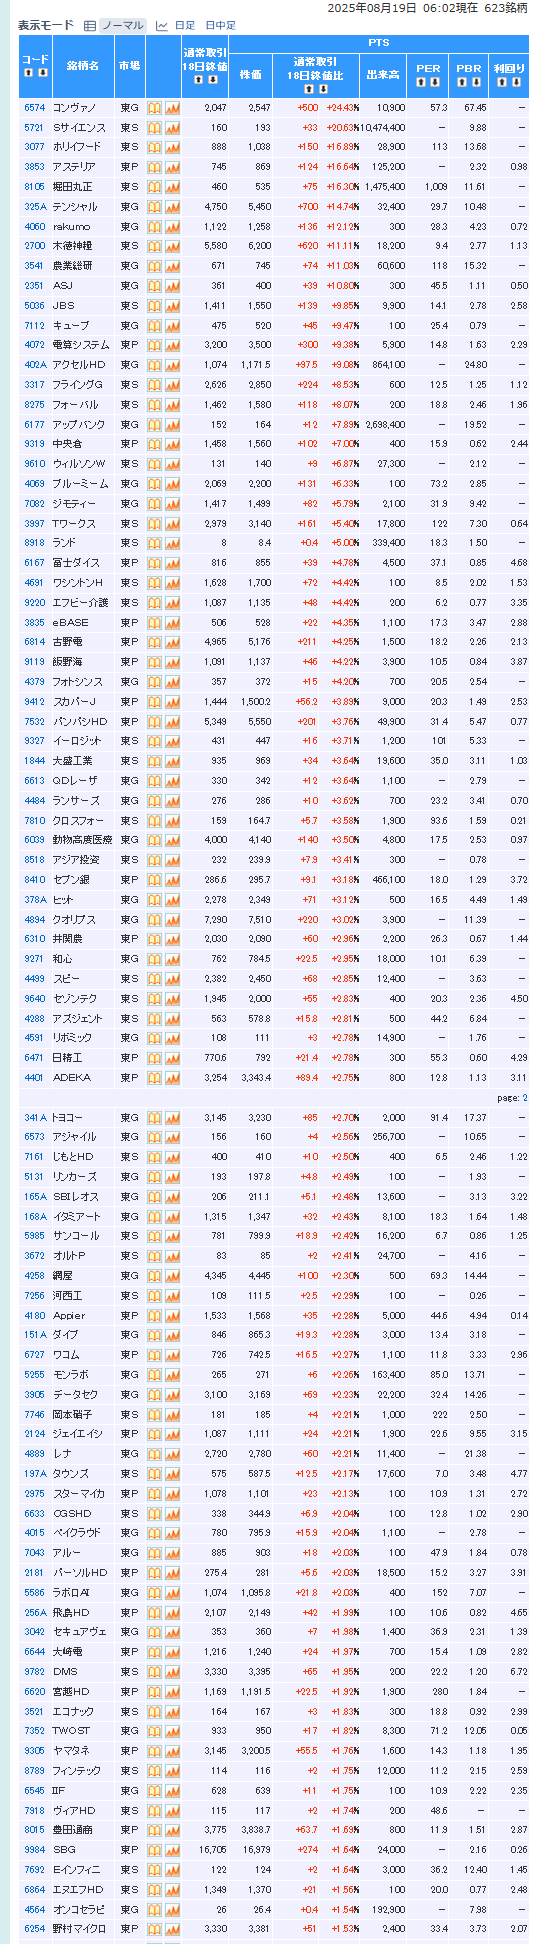Viewport: 540px width, 1944px height.
Task: Click change rate +24.43% cell
Action: click(342, 107)
